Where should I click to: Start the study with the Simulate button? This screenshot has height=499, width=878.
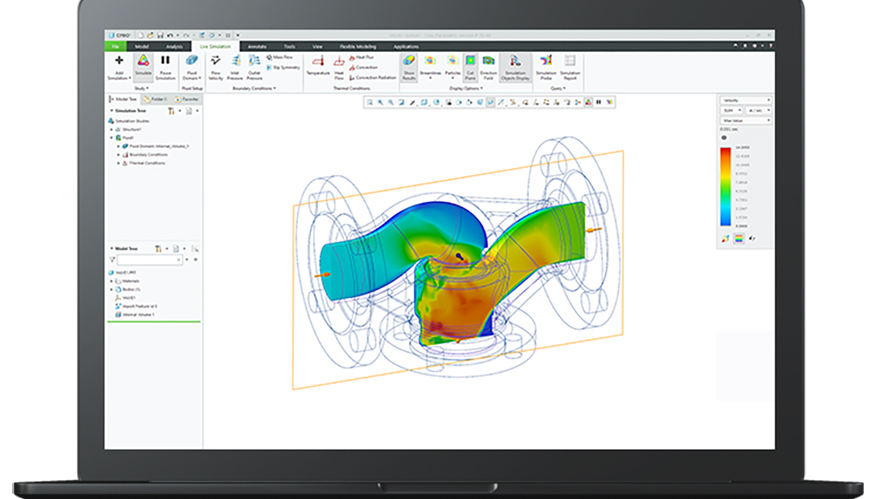coord(143,62)
